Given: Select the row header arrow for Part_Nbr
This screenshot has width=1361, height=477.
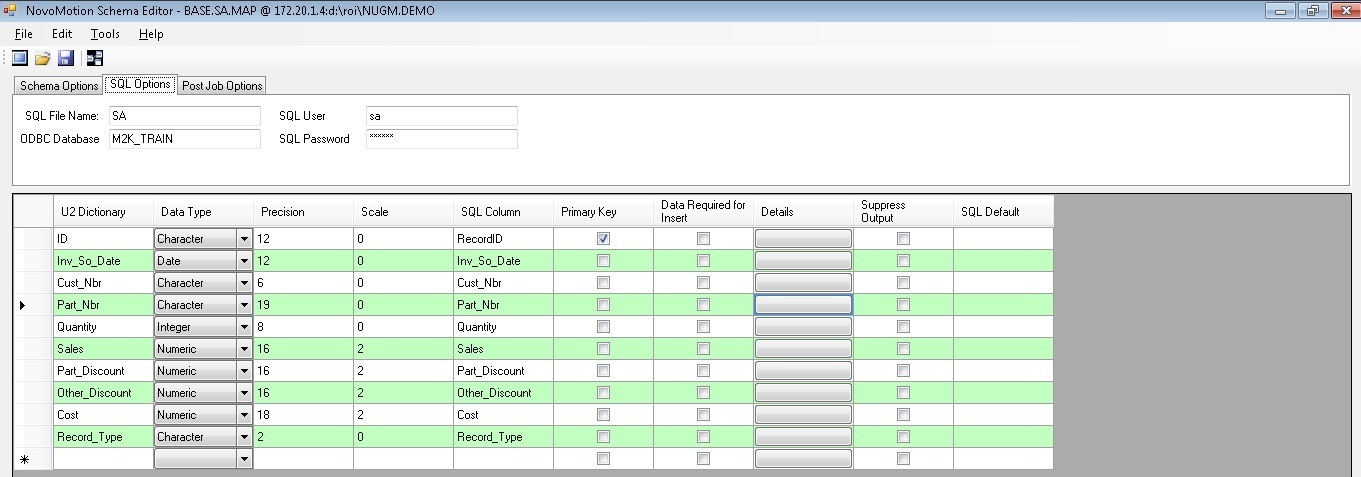Looking at the screenshot, I should point(23,305).
